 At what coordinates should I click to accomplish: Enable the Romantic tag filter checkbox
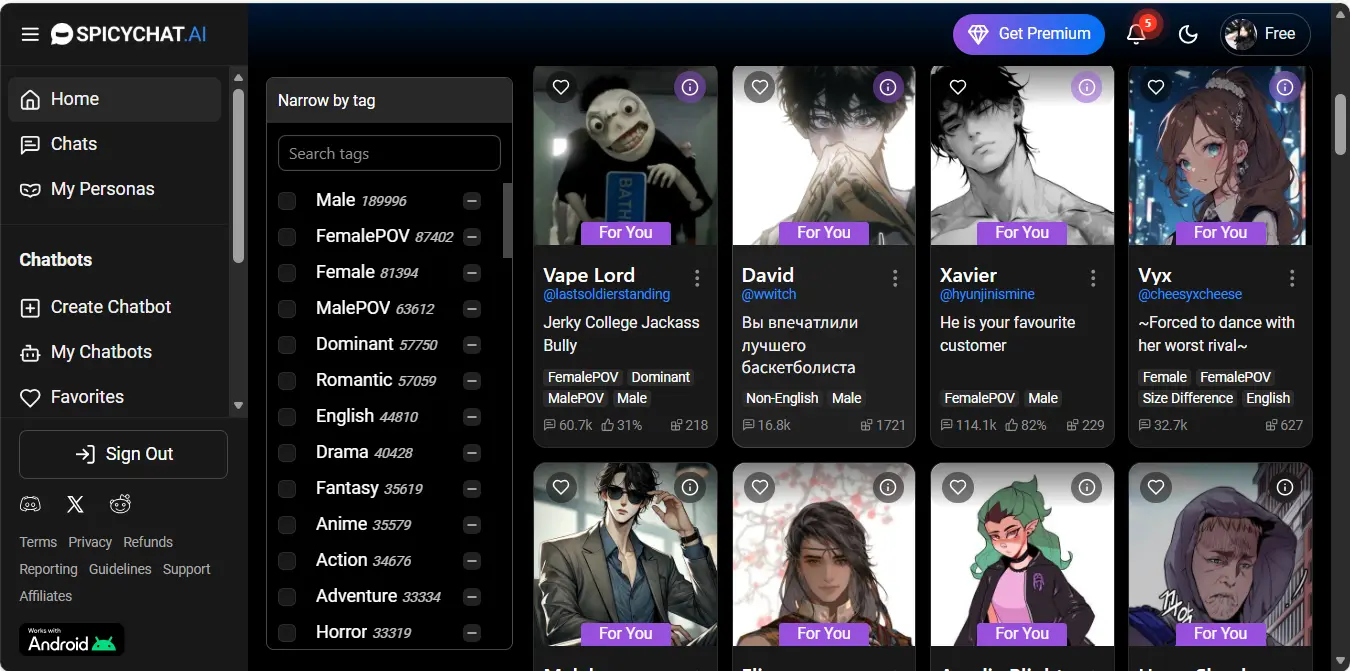(x=287, y=381)
